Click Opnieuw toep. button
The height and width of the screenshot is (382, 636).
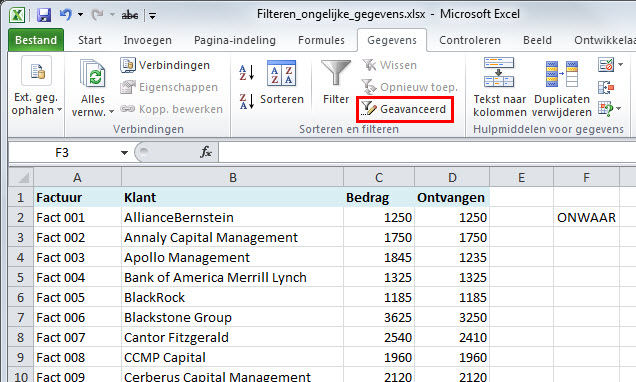[410, 87]
